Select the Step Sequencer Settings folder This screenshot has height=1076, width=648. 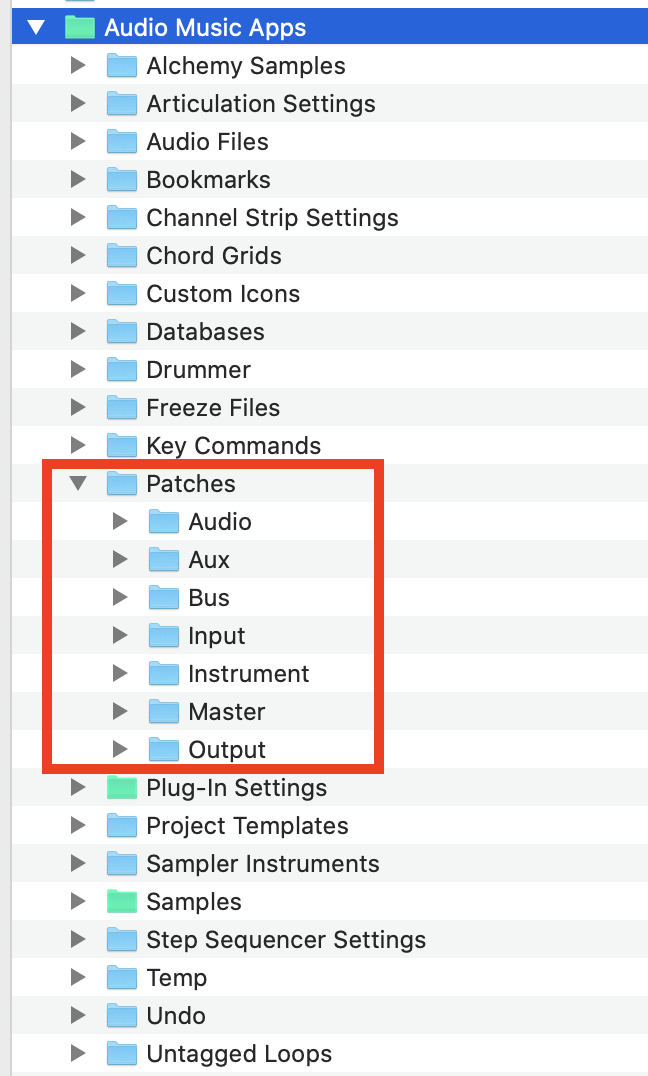[x=286, y=940]
